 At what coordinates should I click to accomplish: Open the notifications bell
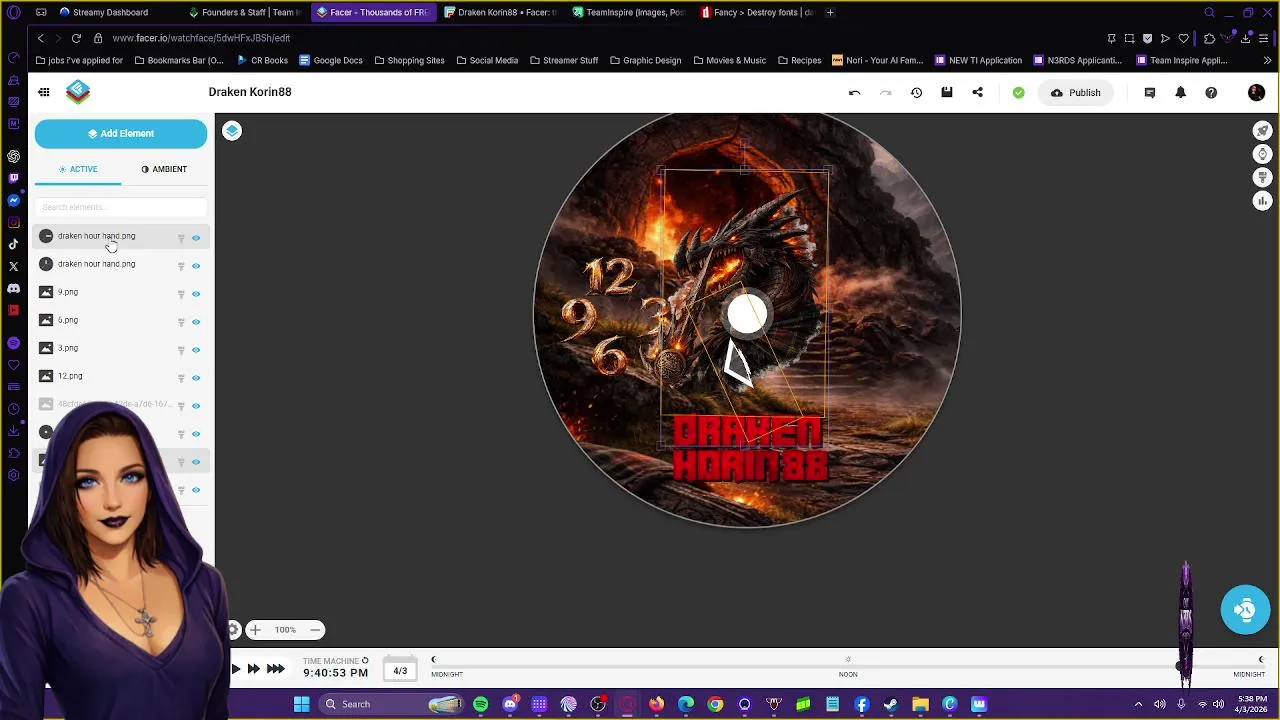click(x=1180, y=93)
